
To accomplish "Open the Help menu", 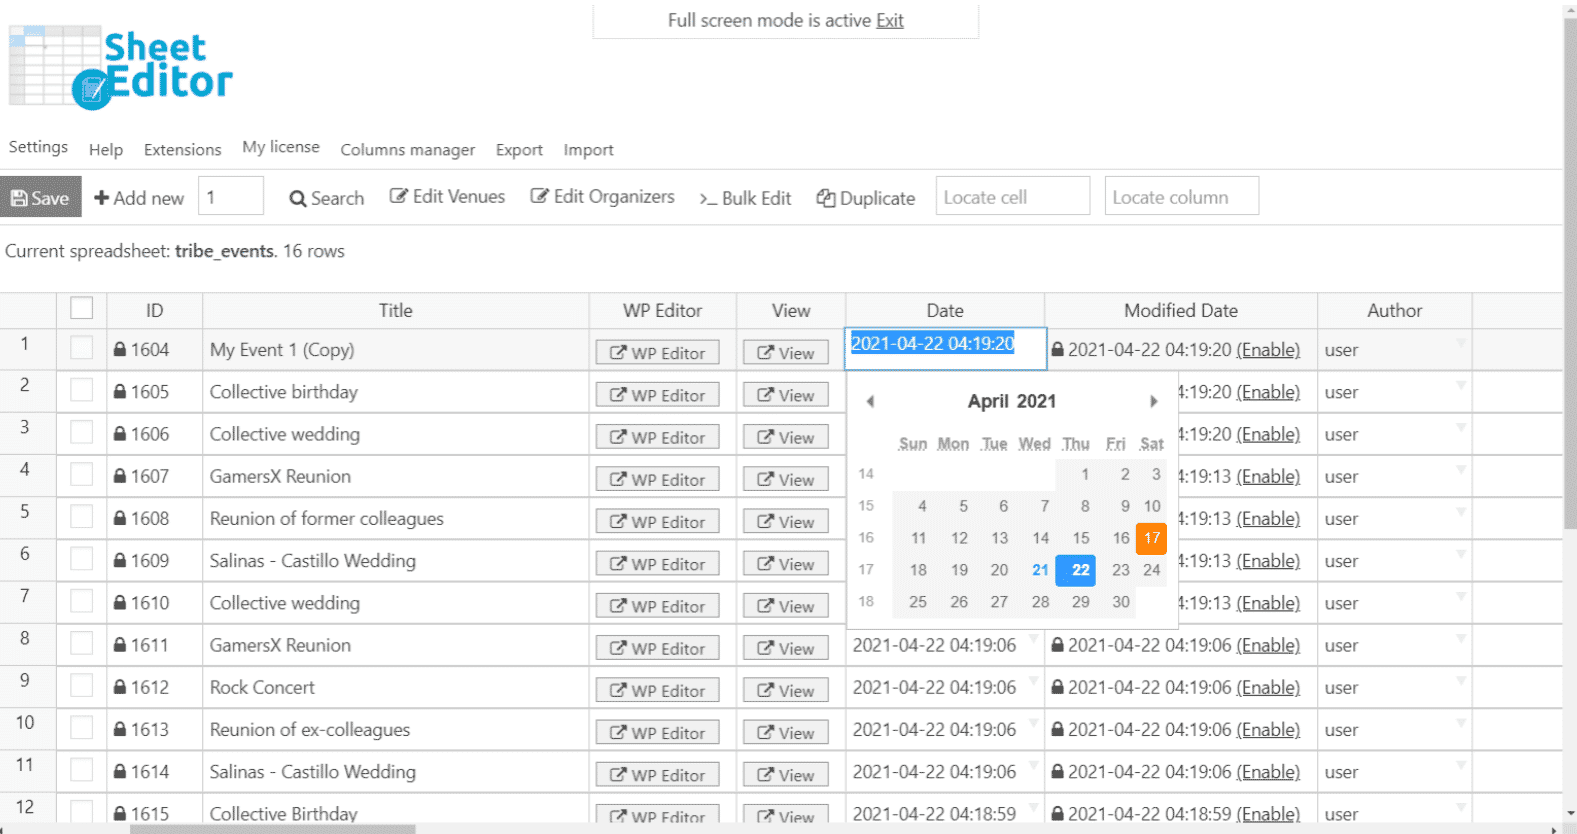I will (106, 150).
